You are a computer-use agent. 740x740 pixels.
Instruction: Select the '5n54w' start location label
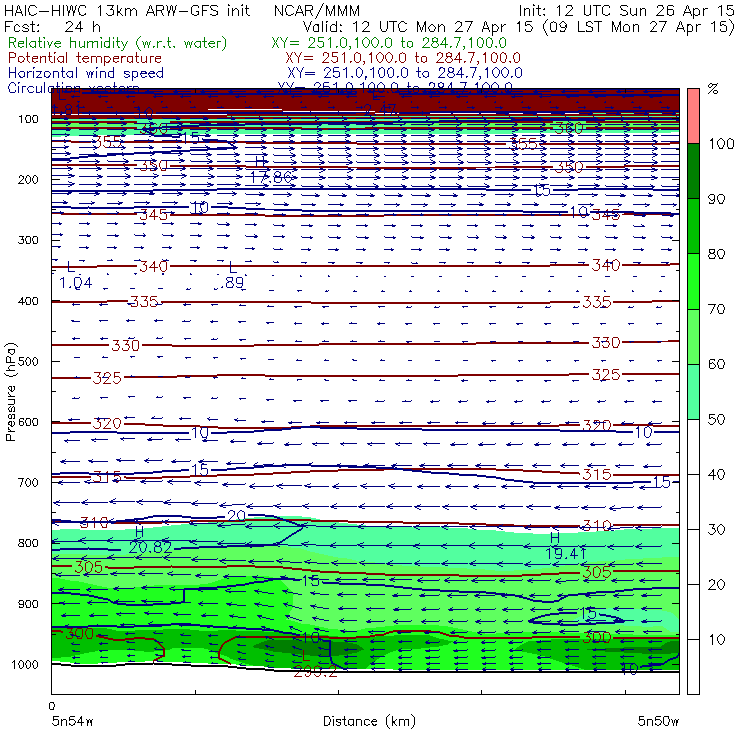tap(73, 721)
